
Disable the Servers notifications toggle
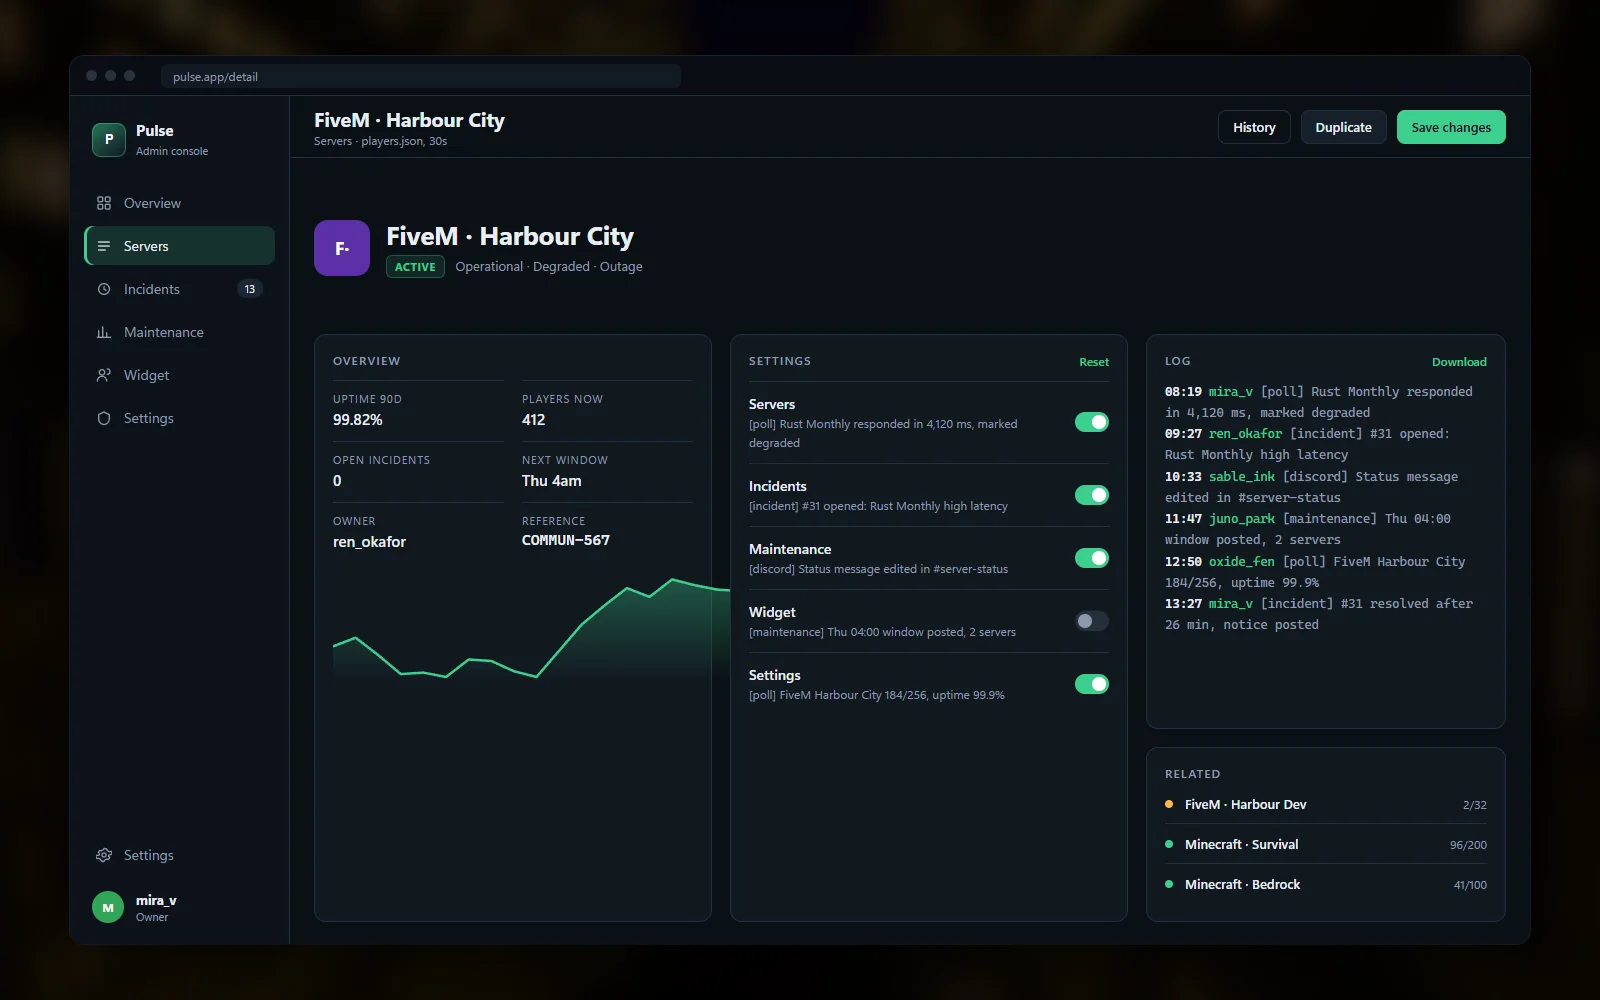pos(1092,422)
